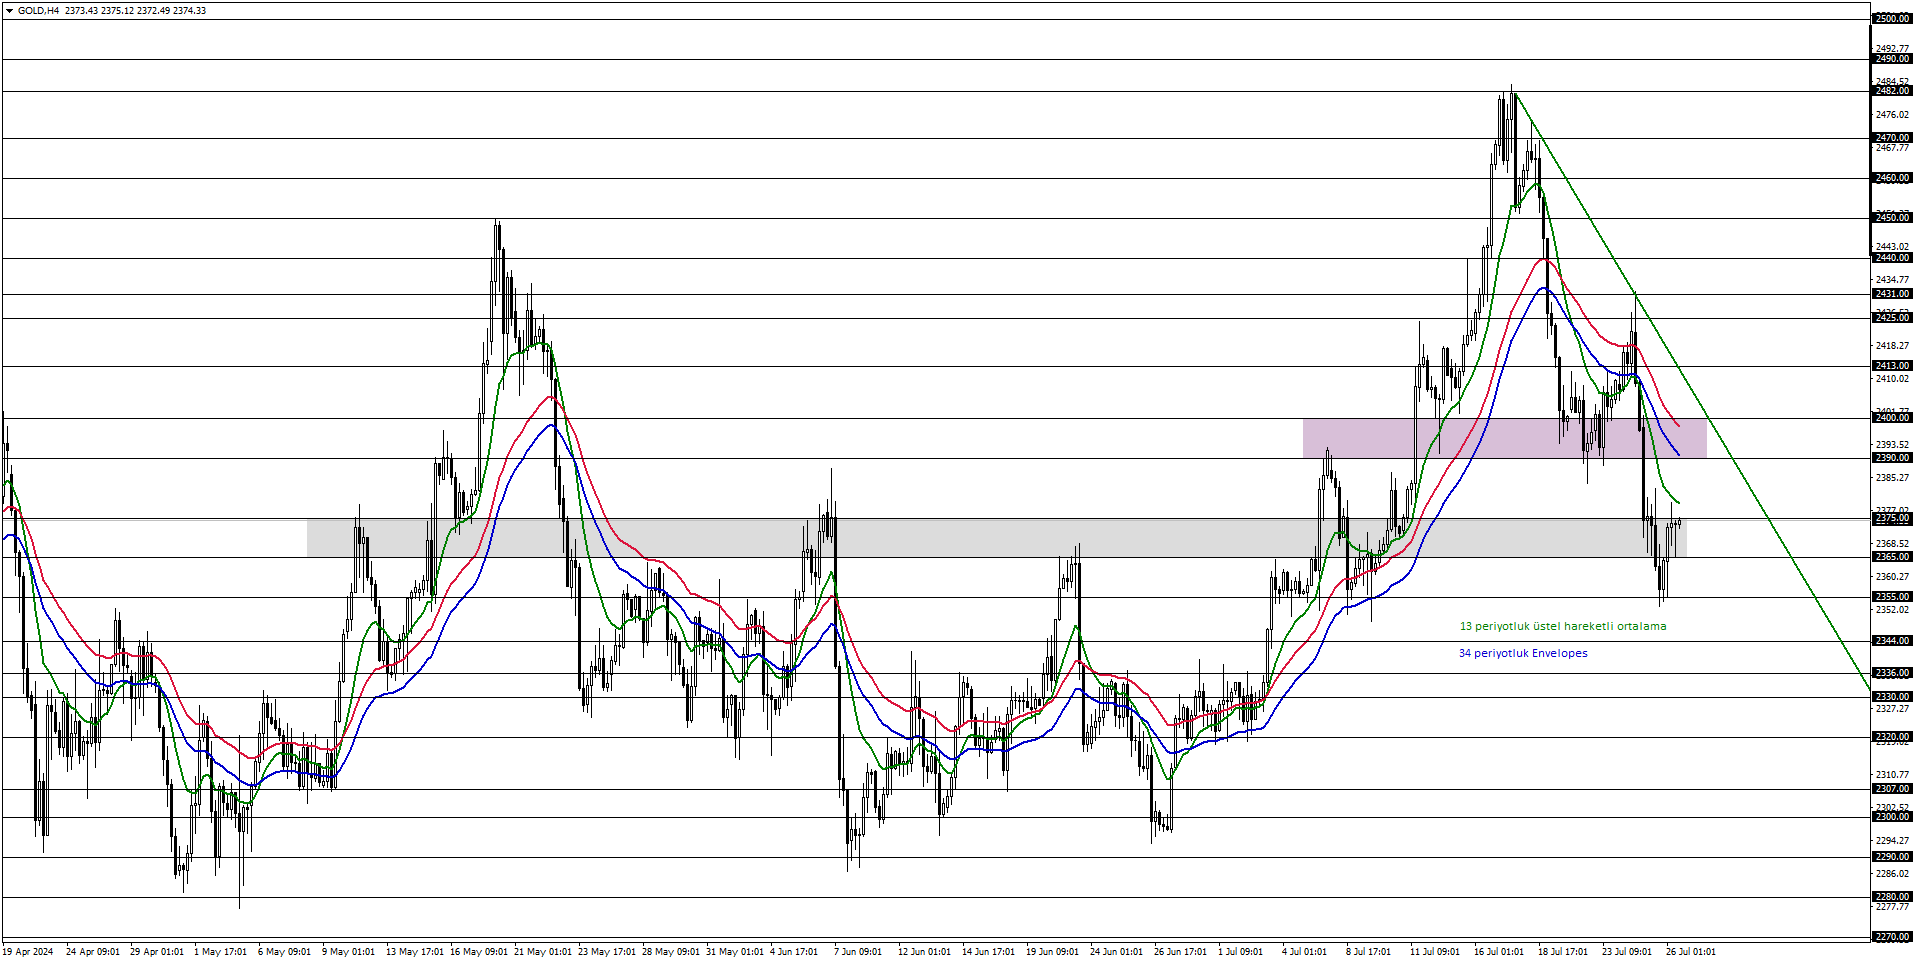1916x963 pixels.
Task: Click the '1 May 17:01' time axis label
Action: click(x=220, y=952)
